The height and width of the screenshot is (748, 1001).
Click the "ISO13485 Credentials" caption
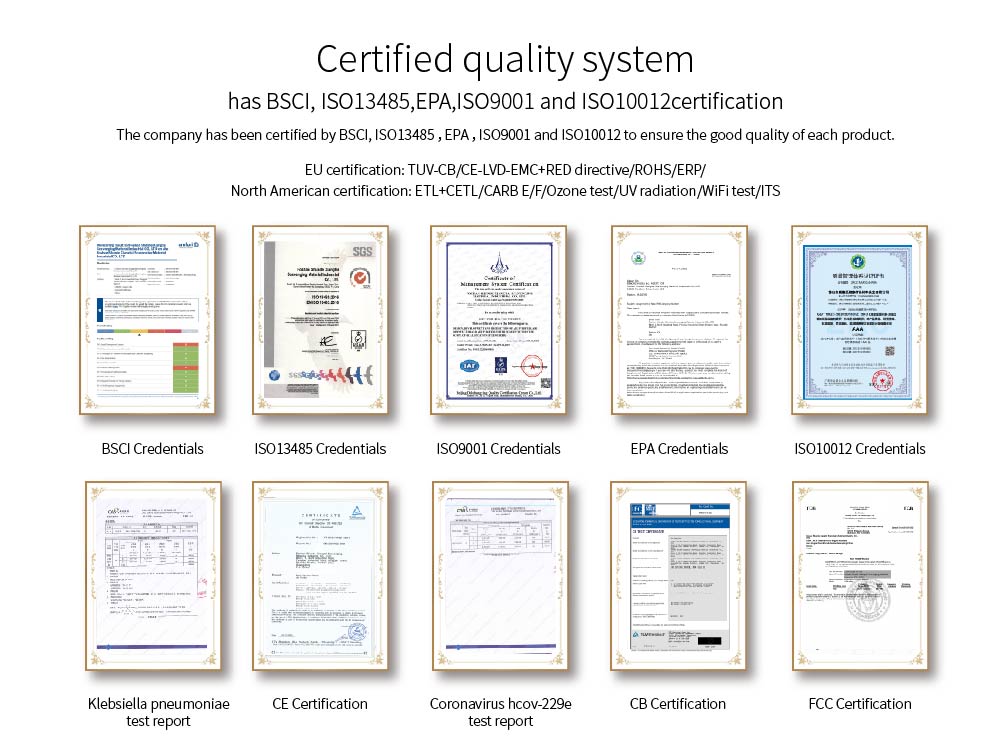[320, 449]
